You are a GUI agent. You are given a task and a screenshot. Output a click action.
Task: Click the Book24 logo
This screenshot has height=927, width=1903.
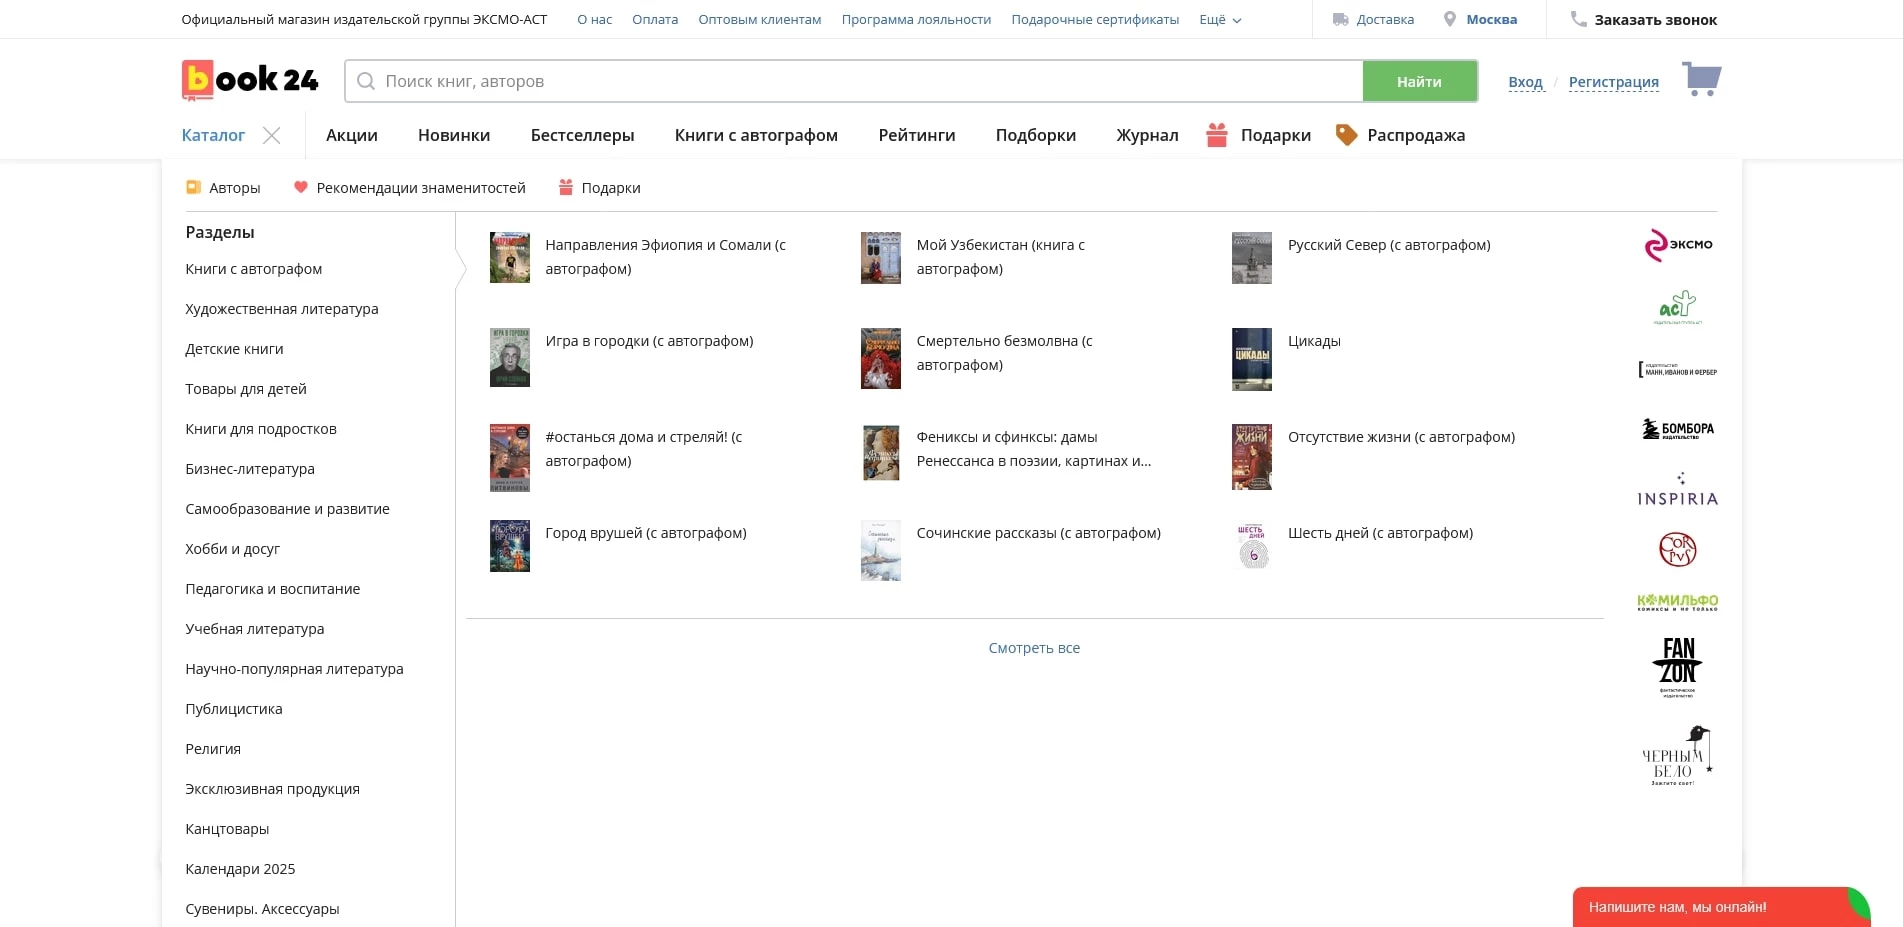pyautogui.click(x=250, y=80)
